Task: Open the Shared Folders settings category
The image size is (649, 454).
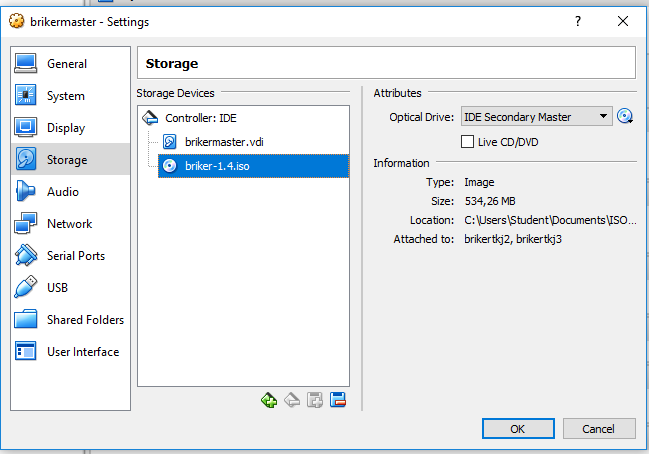Action: click(85, 320)
